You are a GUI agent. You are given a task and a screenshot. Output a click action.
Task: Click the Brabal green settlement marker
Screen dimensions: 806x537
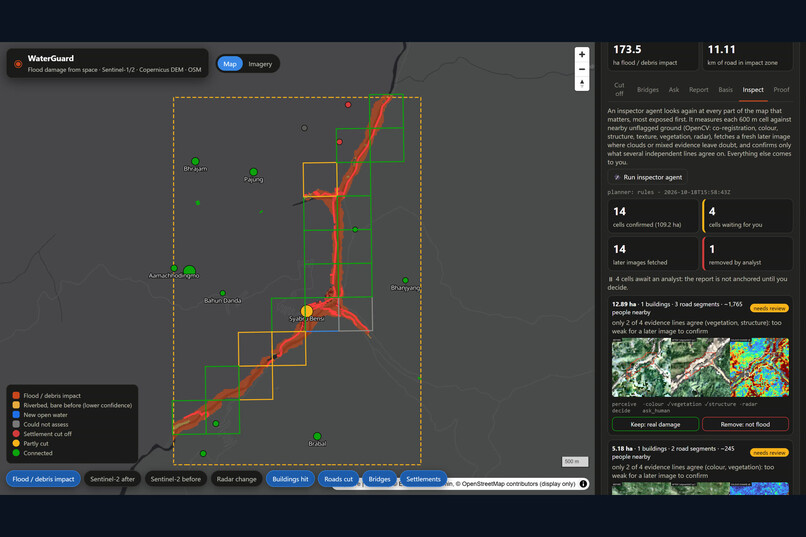click(x=317, y=436)
